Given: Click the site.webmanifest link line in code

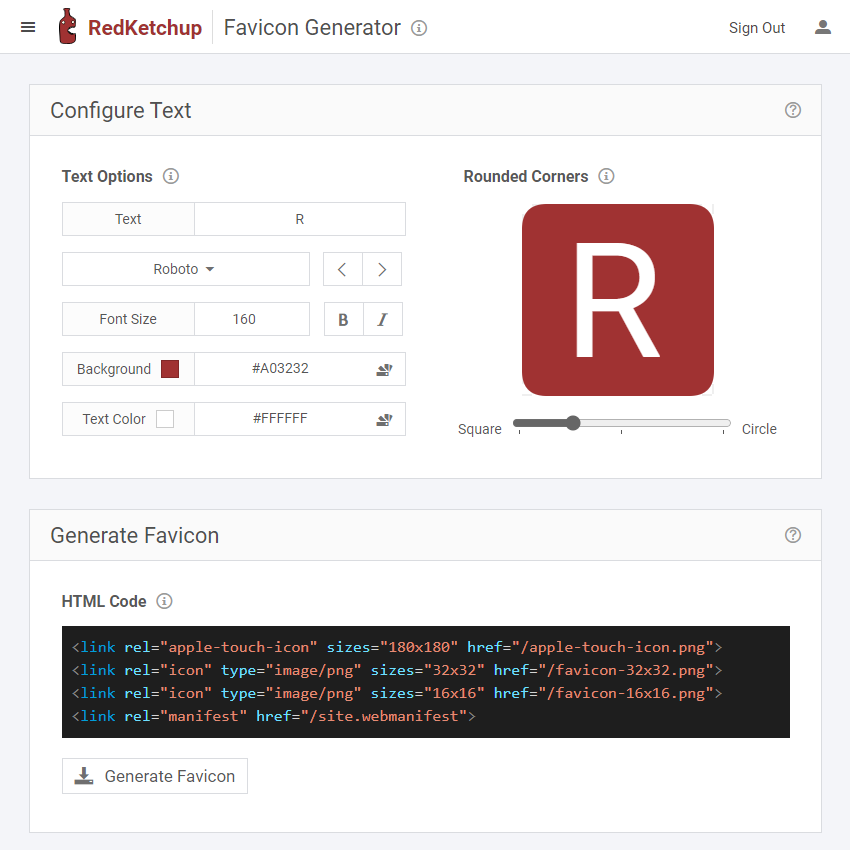Looking at the screenshot, I should tap(274, 716).
